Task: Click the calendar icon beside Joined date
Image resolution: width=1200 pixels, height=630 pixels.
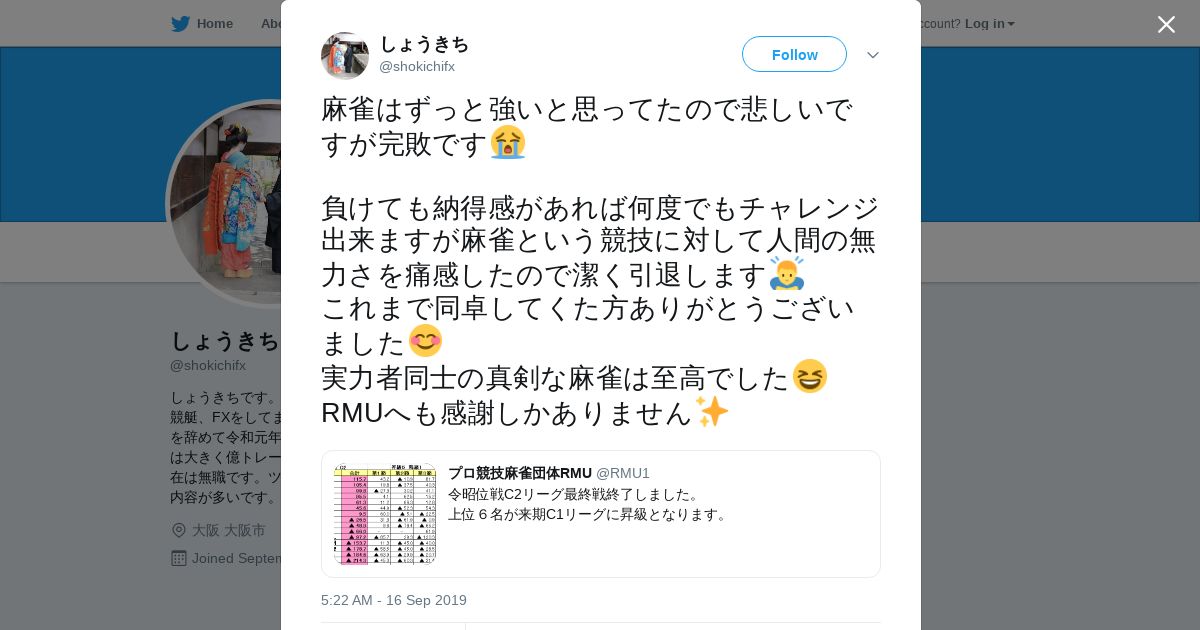Action: click(x=179, y=558)
